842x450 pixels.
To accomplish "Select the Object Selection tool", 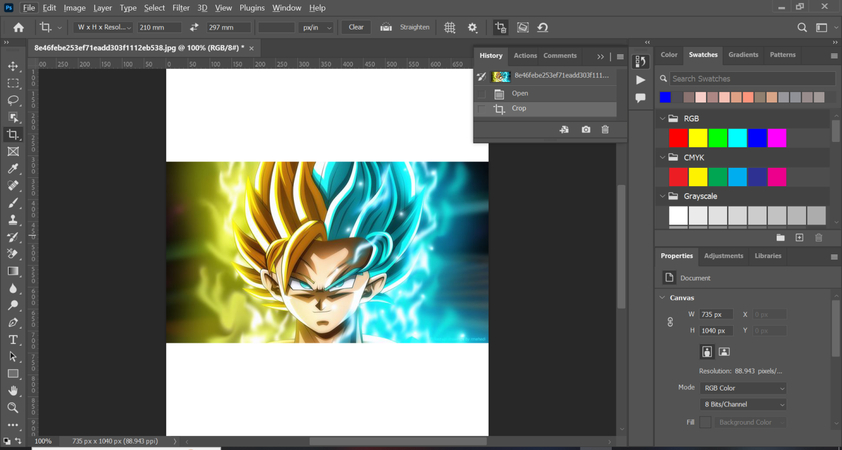I will 13,118.
